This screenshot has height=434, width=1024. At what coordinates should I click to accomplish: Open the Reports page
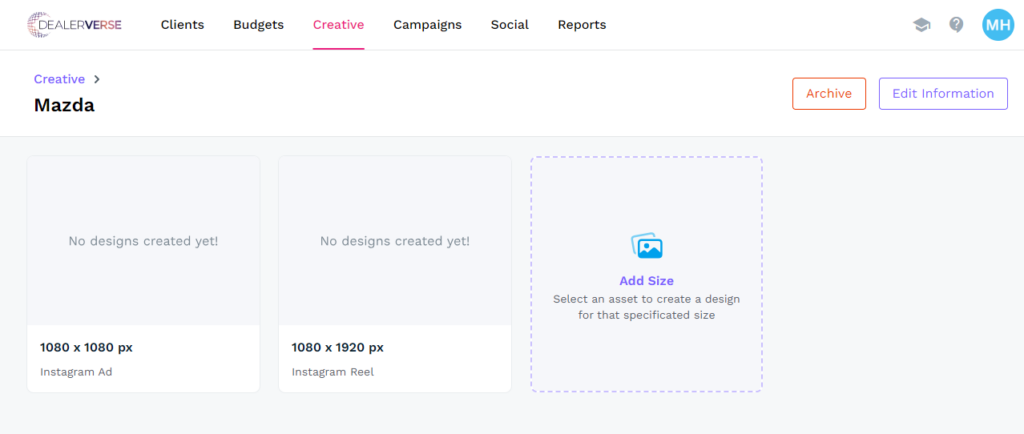click(x=581, y=25)
